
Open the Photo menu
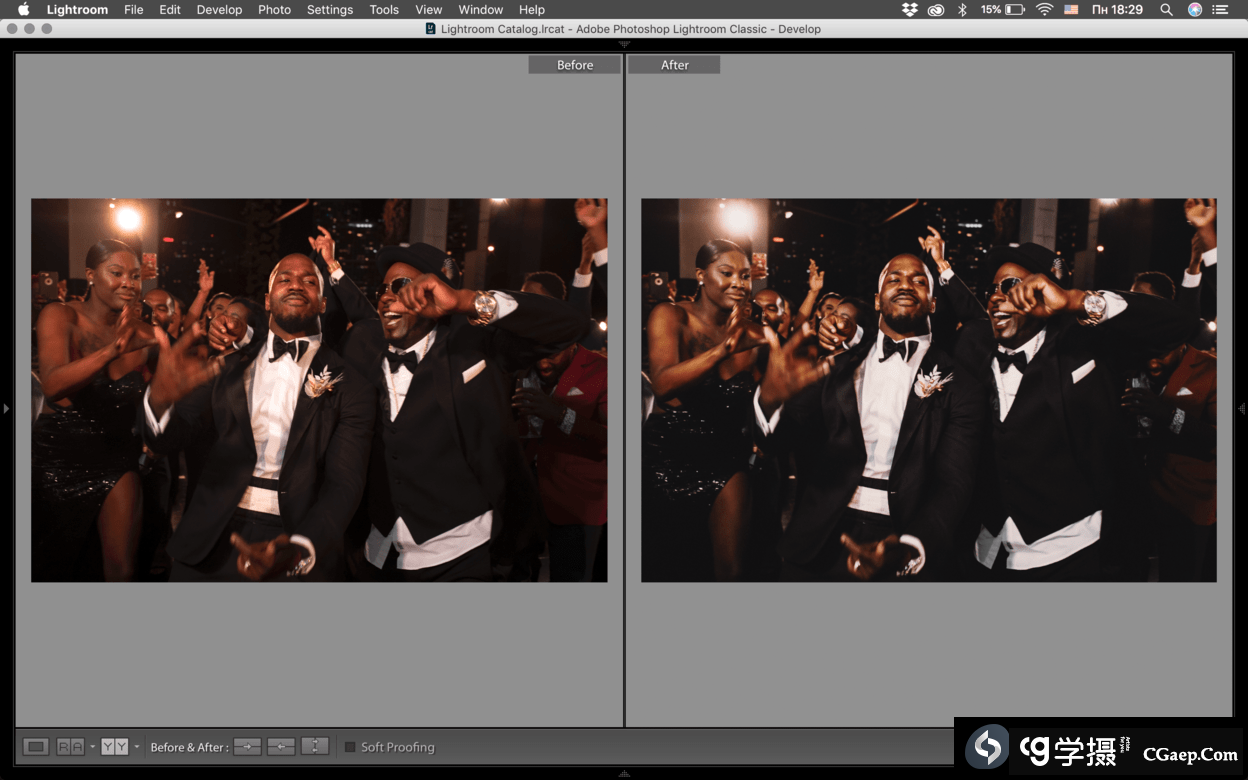point(274,10)
